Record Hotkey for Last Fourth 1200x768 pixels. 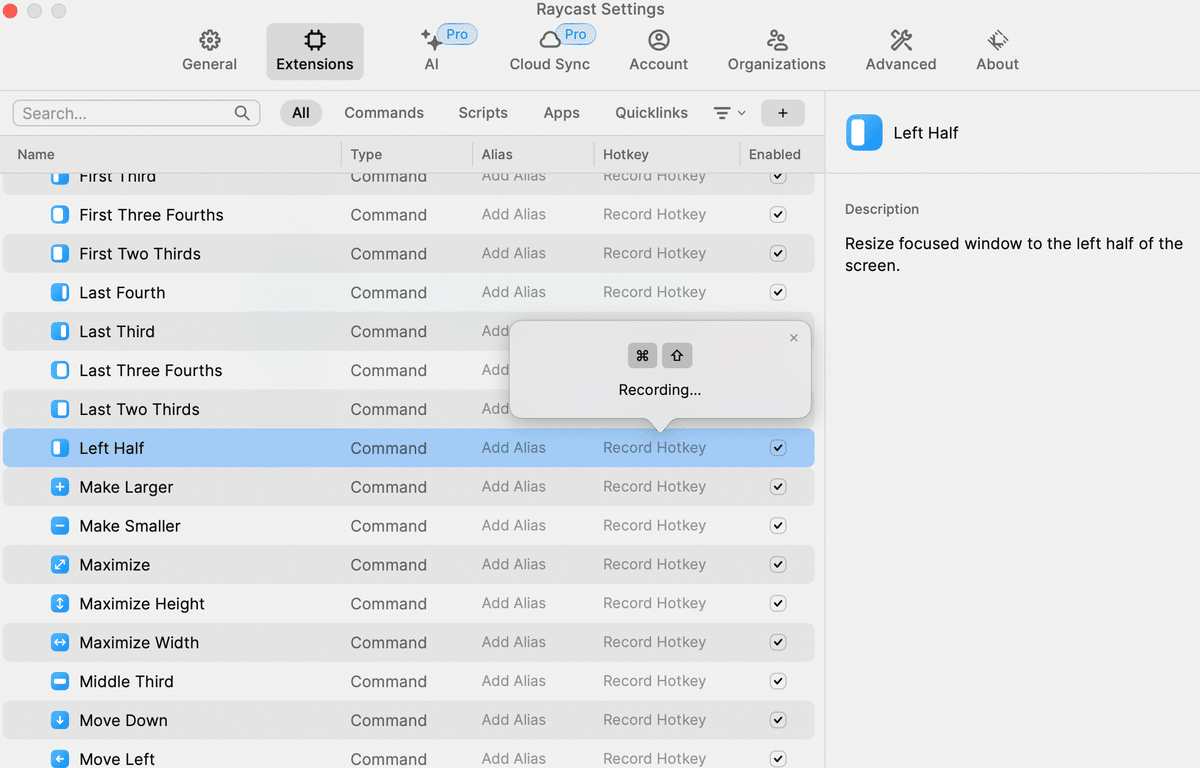[x=654, y=292]
